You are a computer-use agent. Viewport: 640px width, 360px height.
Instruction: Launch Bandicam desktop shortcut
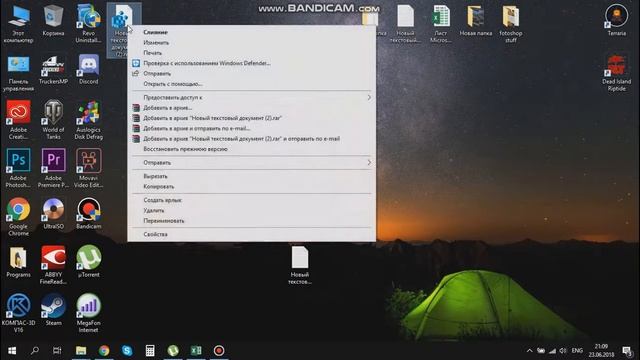[x=89, y=213]
